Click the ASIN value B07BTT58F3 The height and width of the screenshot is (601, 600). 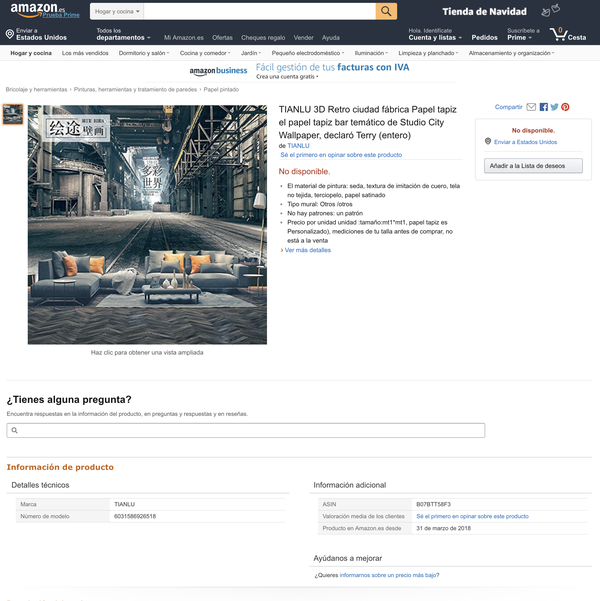click(434, 504)
